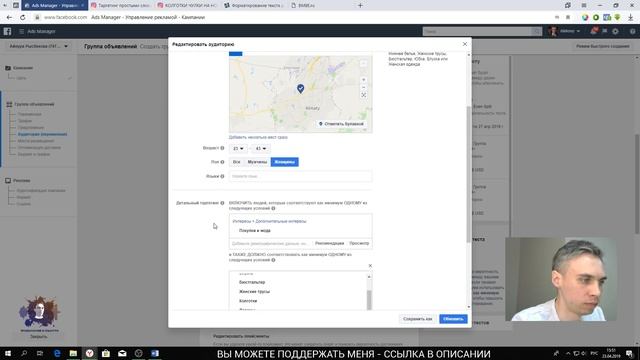Click 'Бюстгальтер' interest in the list
The height and width of the screenshot is (360, 640).
pos(252,282)
